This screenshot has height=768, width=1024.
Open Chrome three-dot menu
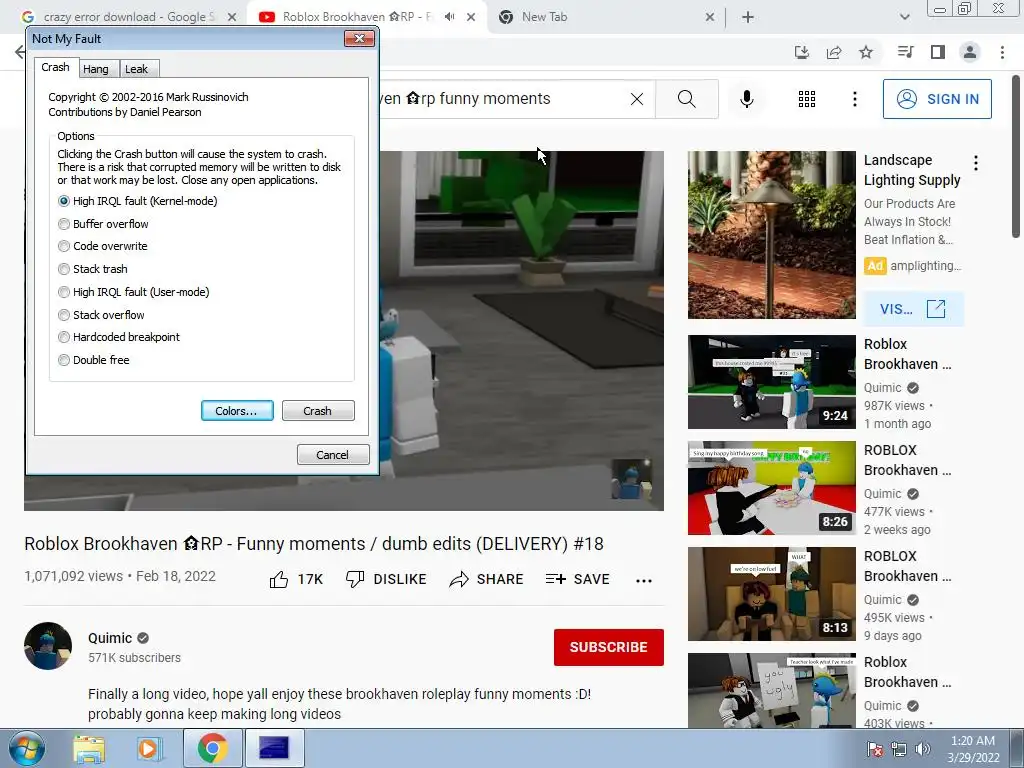1002,52
